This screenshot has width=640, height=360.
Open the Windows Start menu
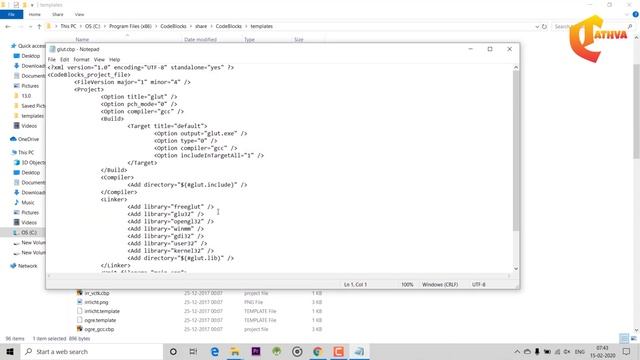click(x=10, y=351)
